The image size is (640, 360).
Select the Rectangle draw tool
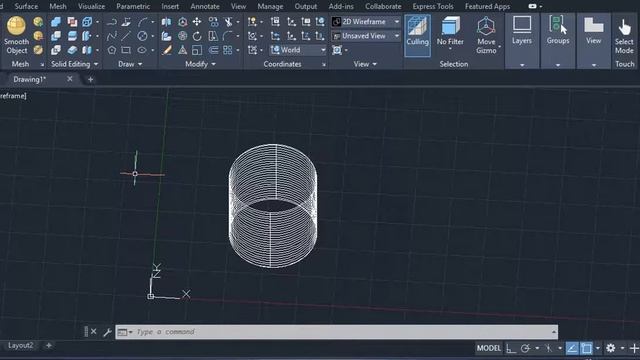pos(126,50)
